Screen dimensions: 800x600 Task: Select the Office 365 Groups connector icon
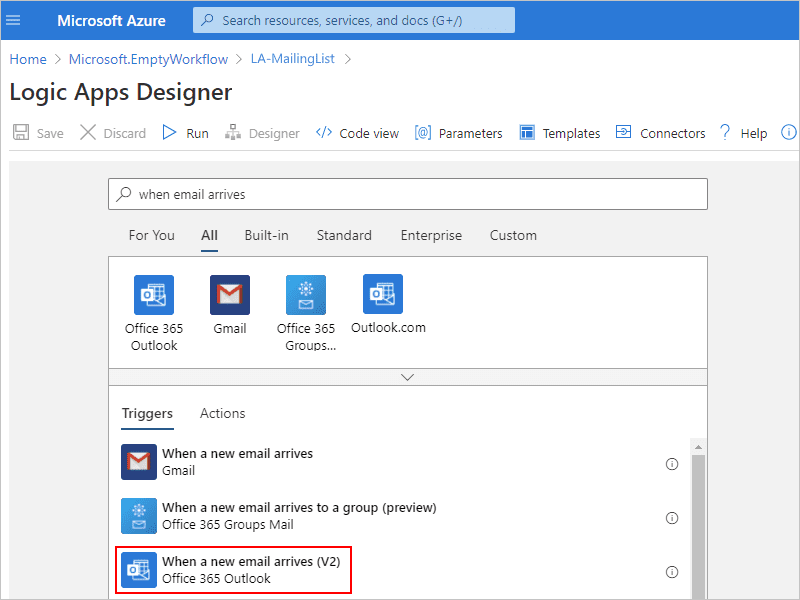(306, 295)
